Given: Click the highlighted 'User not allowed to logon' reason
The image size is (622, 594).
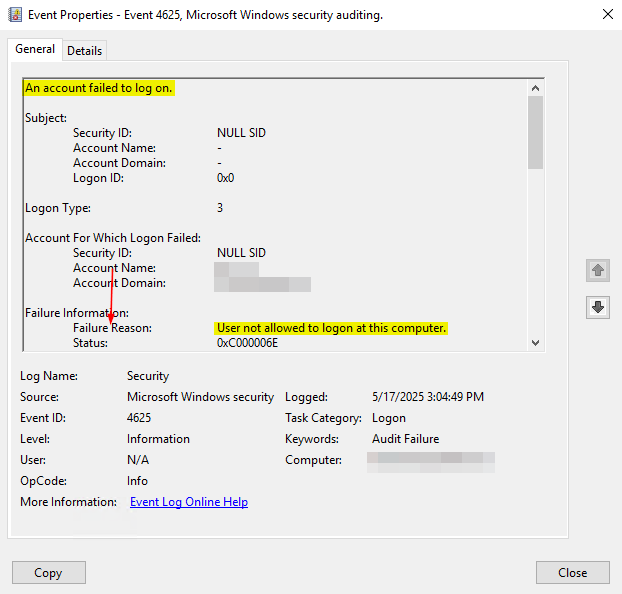Looking at the screenshot, I should (331, 328).
